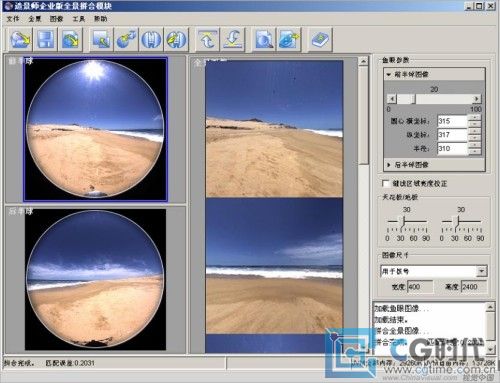The height and width of the screenshot is (383, 500).
Task: Click the width field showing 400
Action: [420, 287]
